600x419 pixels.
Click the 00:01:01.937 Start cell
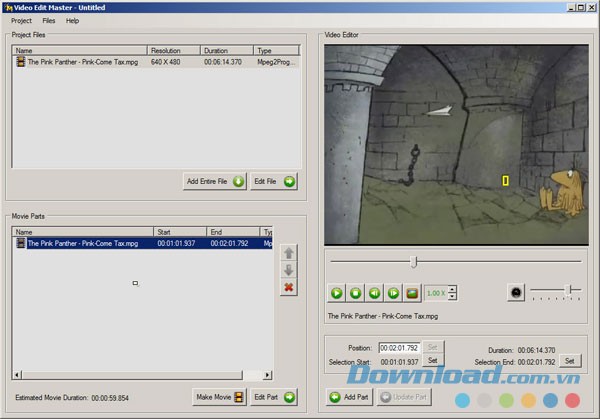(x=176, y=243)
